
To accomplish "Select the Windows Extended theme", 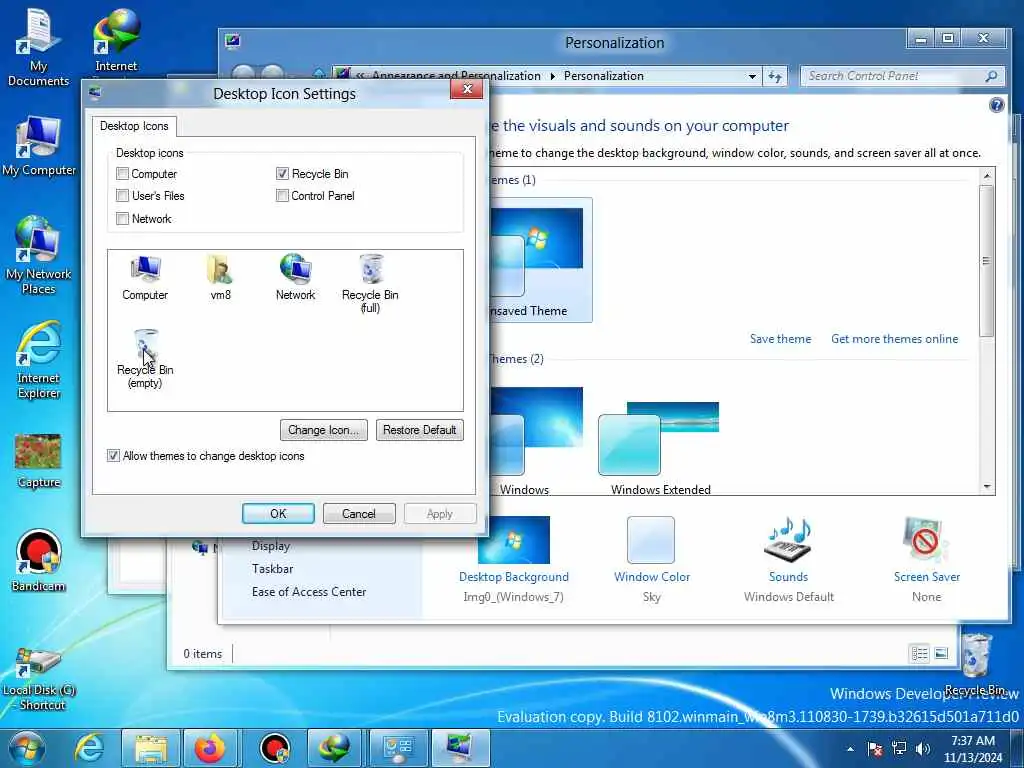I will coord(660,448).
